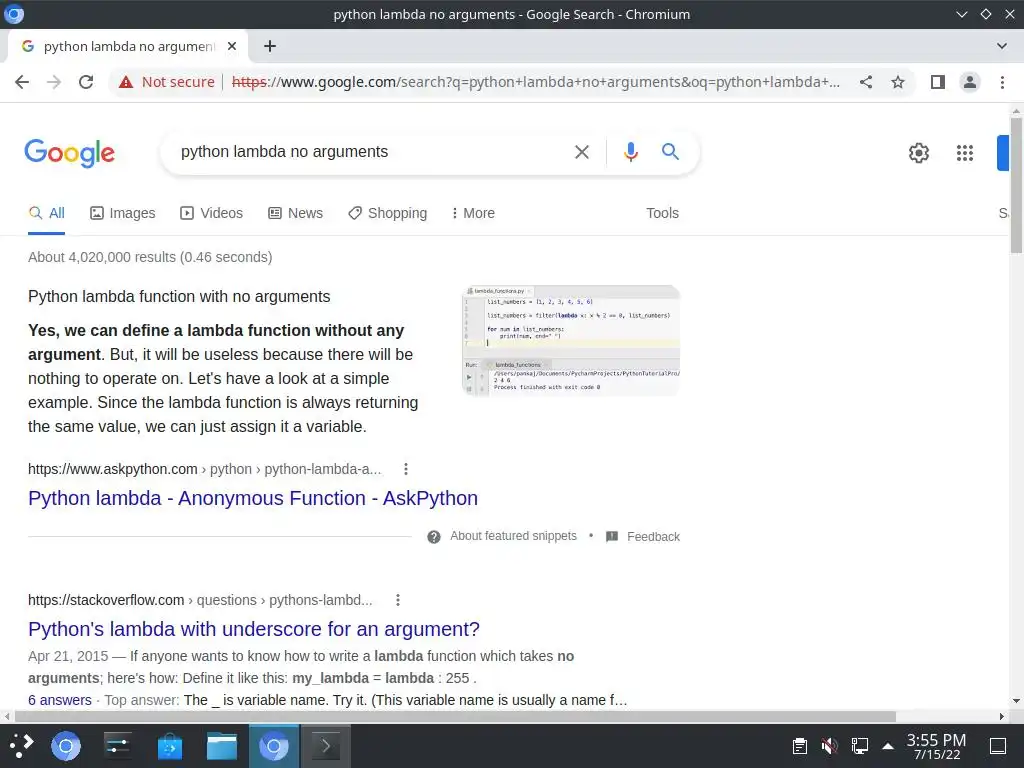Open the clipboard tray icon
Screen dimensions: 1024x768
point(799,746)
